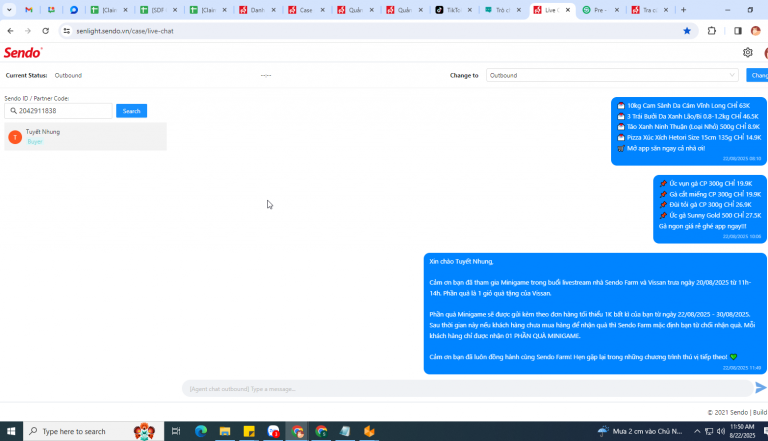Open the weather widget Mưa 2 cm
Viewport: 768px width, 441px height.
pyautogui.click(x=640, y=431)
